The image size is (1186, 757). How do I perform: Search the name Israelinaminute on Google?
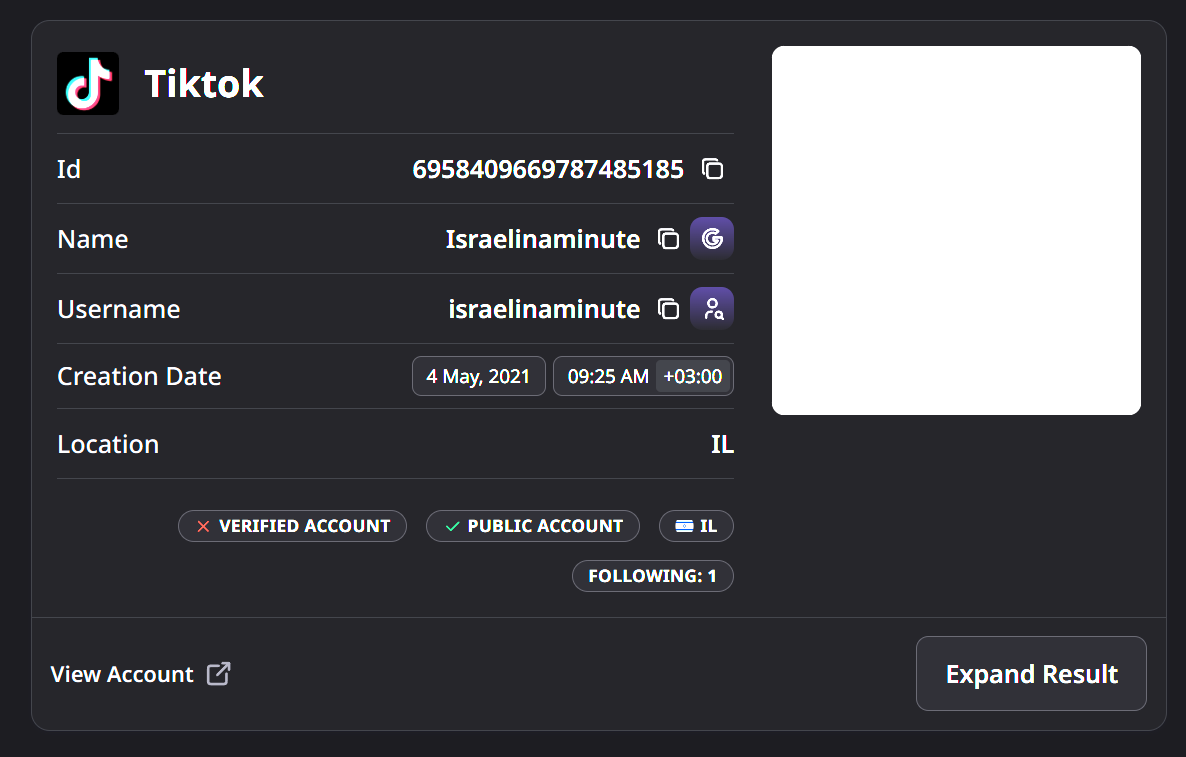(712, 238)
